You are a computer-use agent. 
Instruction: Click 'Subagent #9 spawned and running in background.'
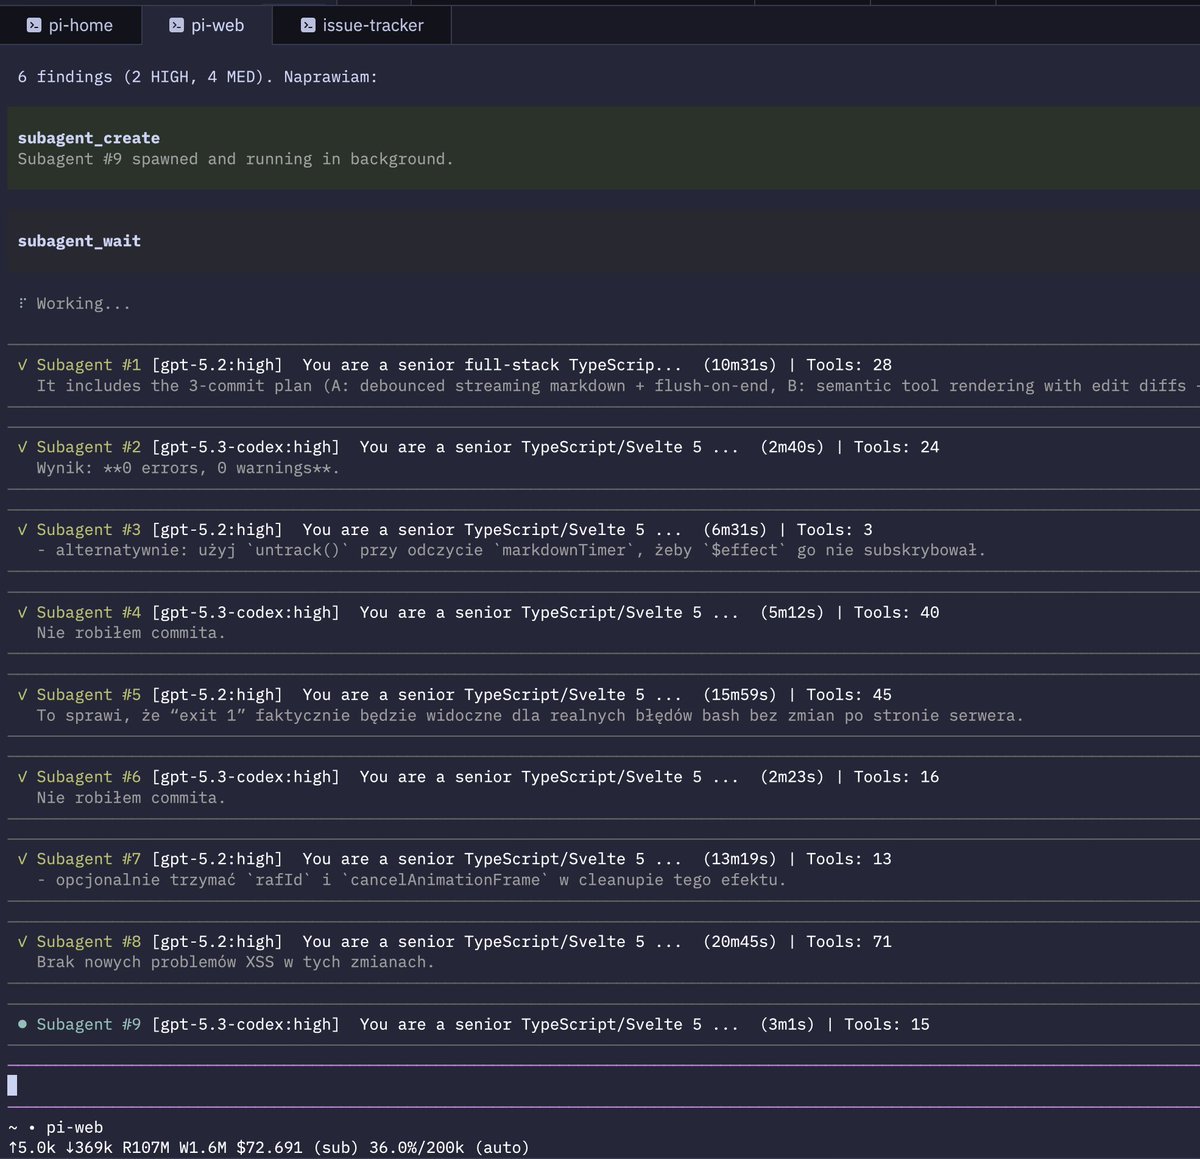(235, 159)
